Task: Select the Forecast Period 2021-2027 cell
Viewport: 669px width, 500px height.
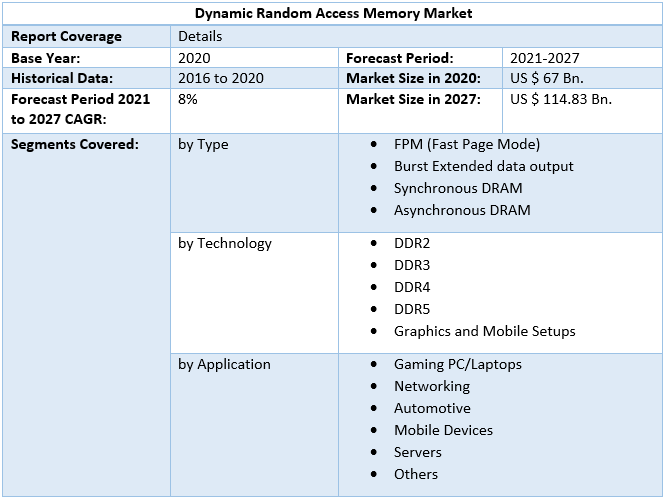Action: click(544, 58)
